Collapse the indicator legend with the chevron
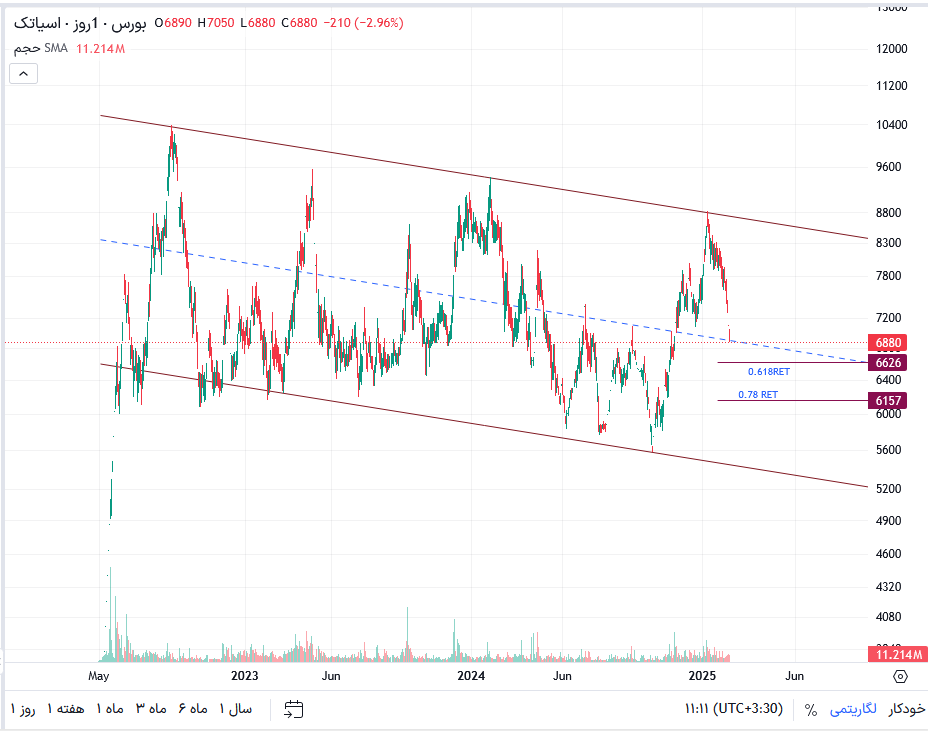Screen dimensions: 928x731 (24, 74)
